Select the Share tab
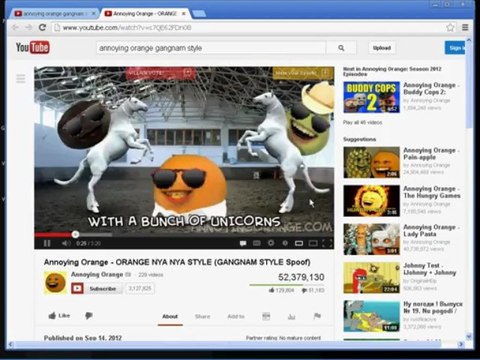Image resolution: width=480 pixels, height=360 pixels. click(x=203, y=316)
